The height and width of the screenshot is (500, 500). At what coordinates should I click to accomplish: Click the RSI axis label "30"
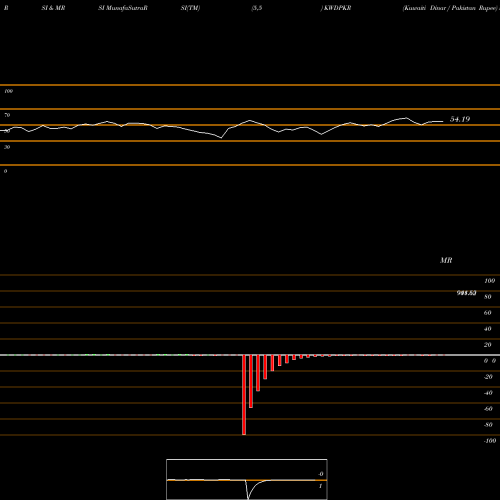(7, 147)
